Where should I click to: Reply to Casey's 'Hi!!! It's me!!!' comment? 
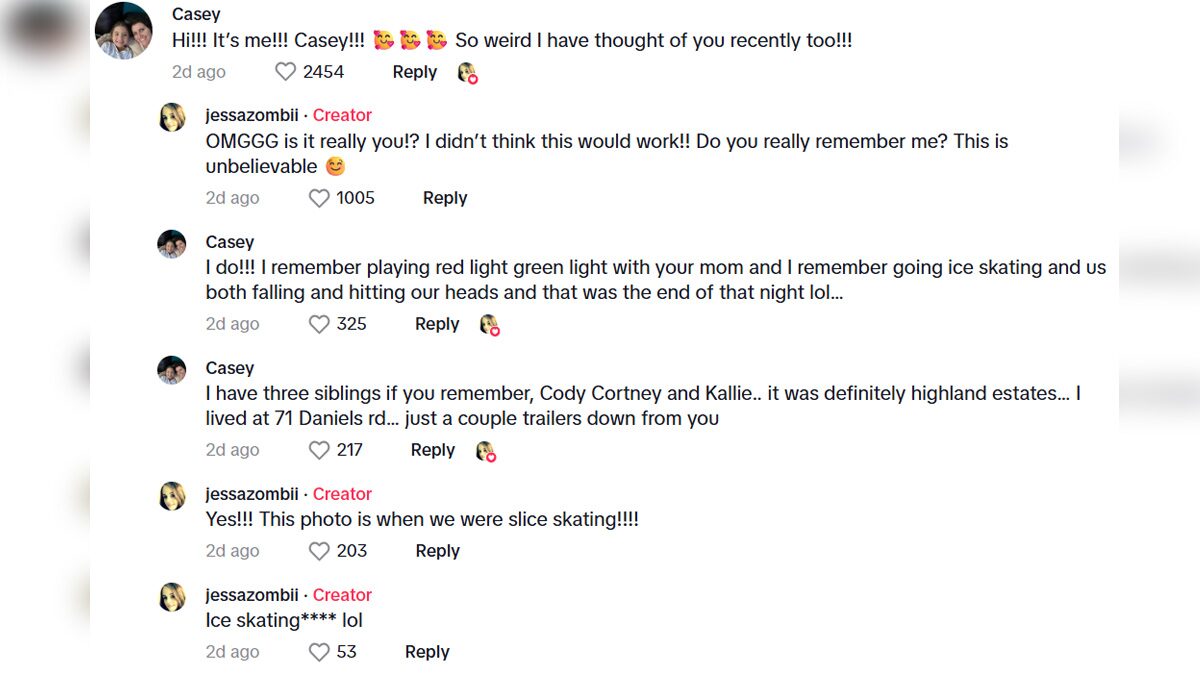(414, 72)
